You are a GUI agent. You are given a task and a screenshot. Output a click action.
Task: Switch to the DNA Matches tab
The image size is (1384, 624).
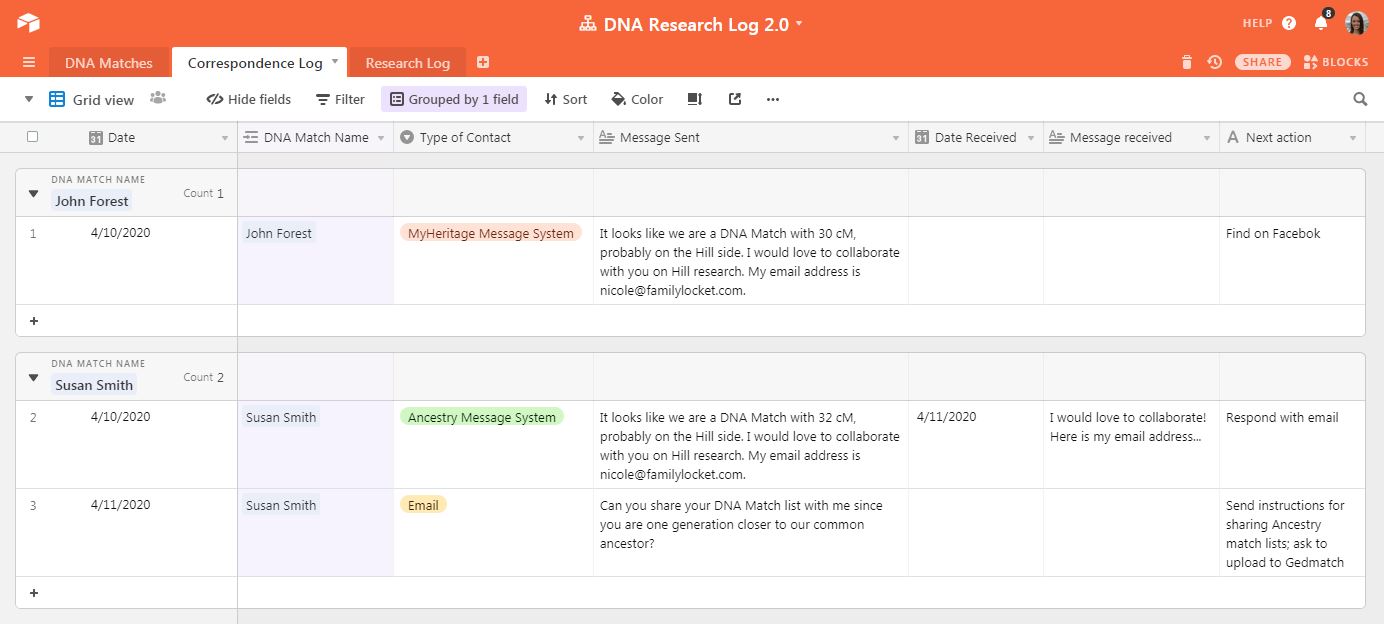tap(109, 63)
